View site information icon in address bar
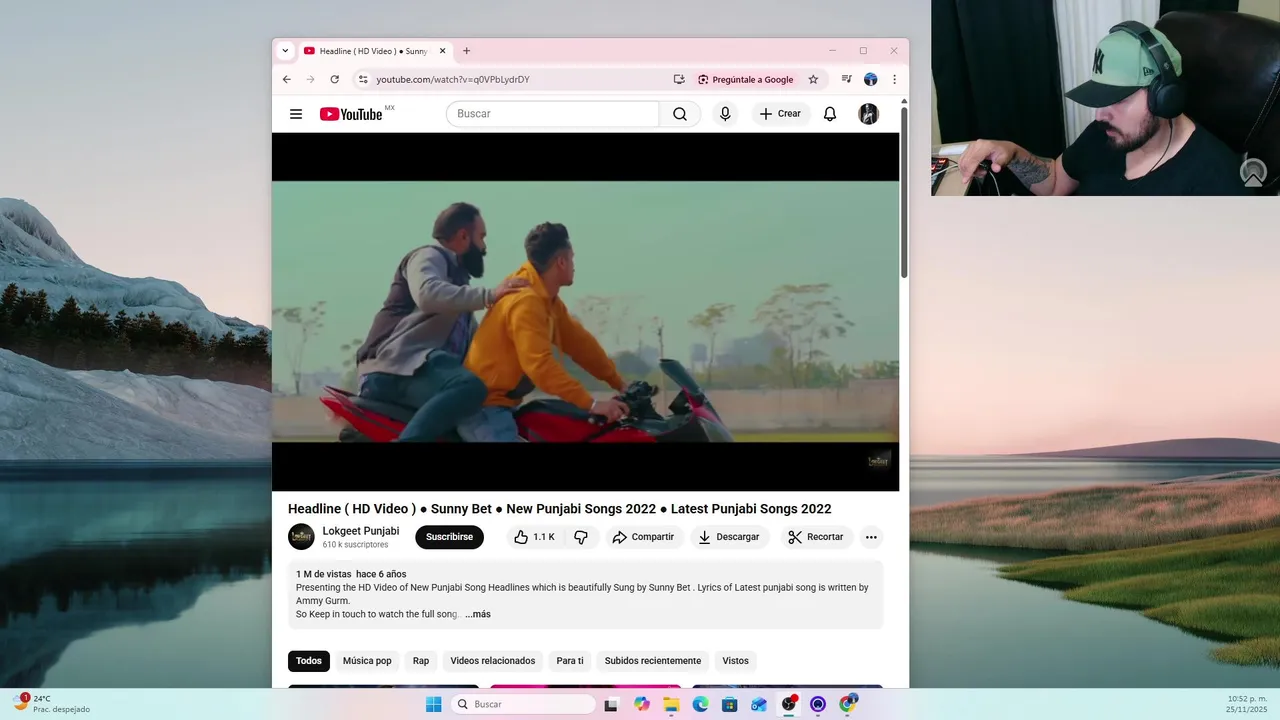This screenshot has width=1280, height=720. click(363, 79)
